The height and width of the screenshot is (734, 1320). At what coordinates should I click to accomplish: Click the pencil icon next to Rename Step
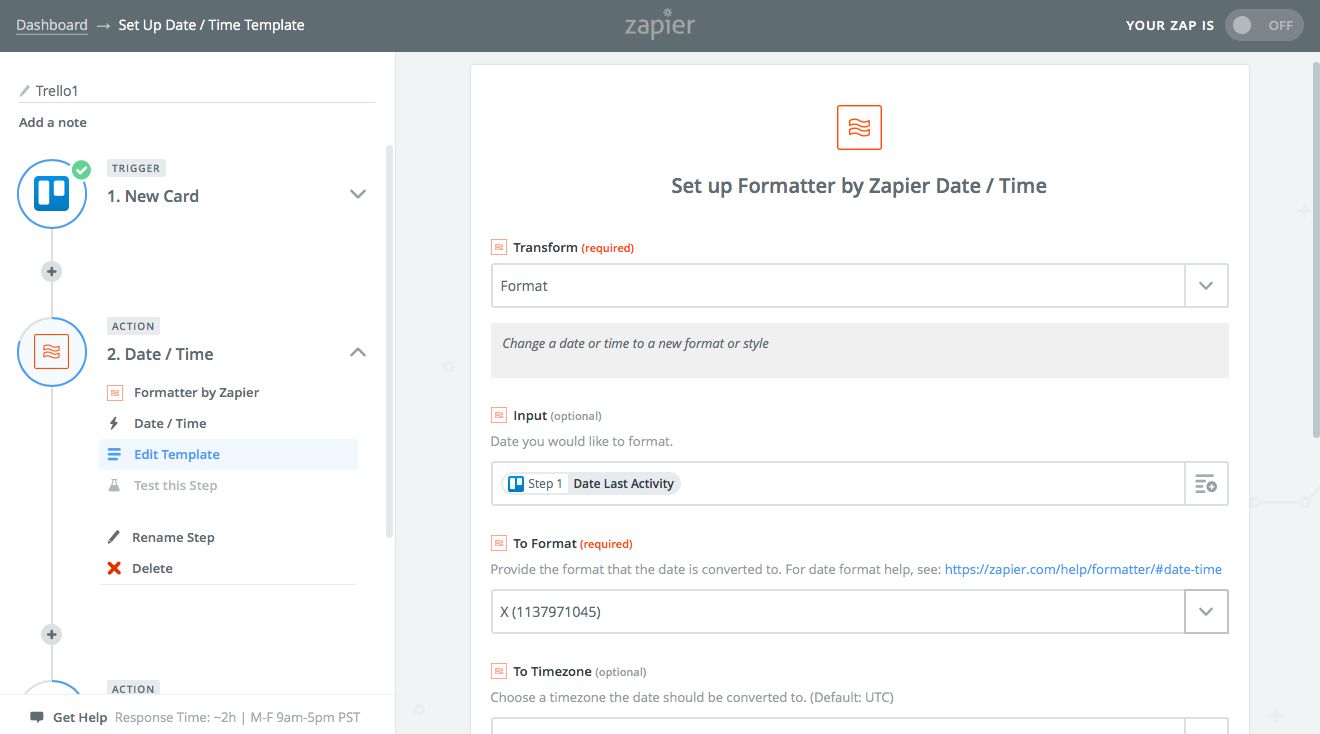pyautogui.click(x=114, y=537)
